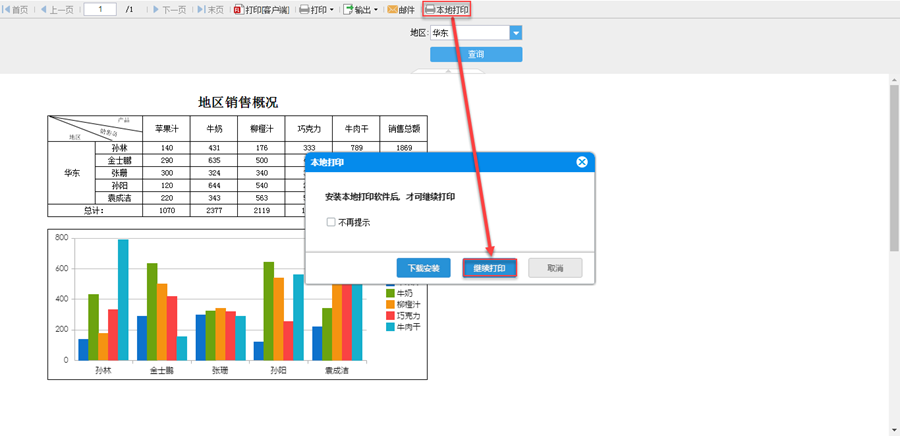This screenshot has width=900, height=436.
Task: Close the 本地打印 dialog
Action: pos(582,162)
